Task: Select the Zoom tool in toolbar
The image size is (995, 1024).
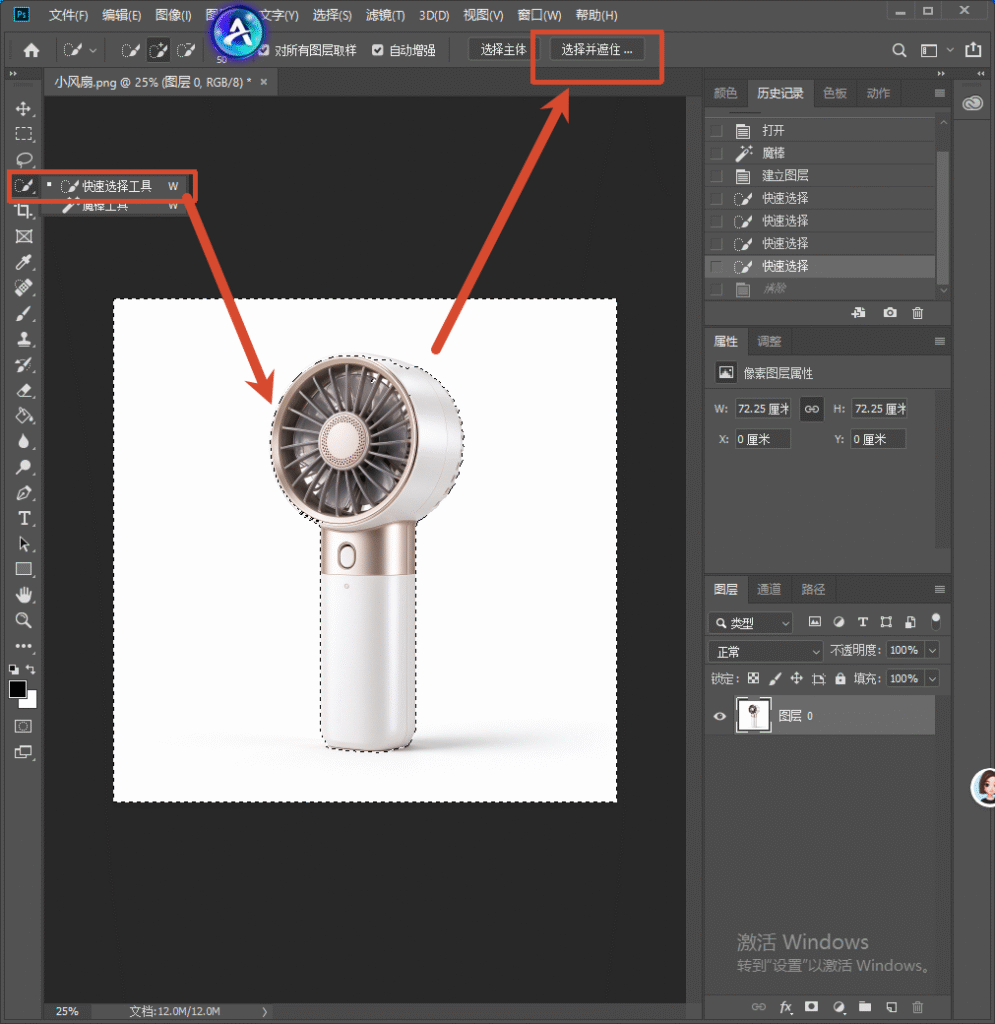Action: click(24, 620)
